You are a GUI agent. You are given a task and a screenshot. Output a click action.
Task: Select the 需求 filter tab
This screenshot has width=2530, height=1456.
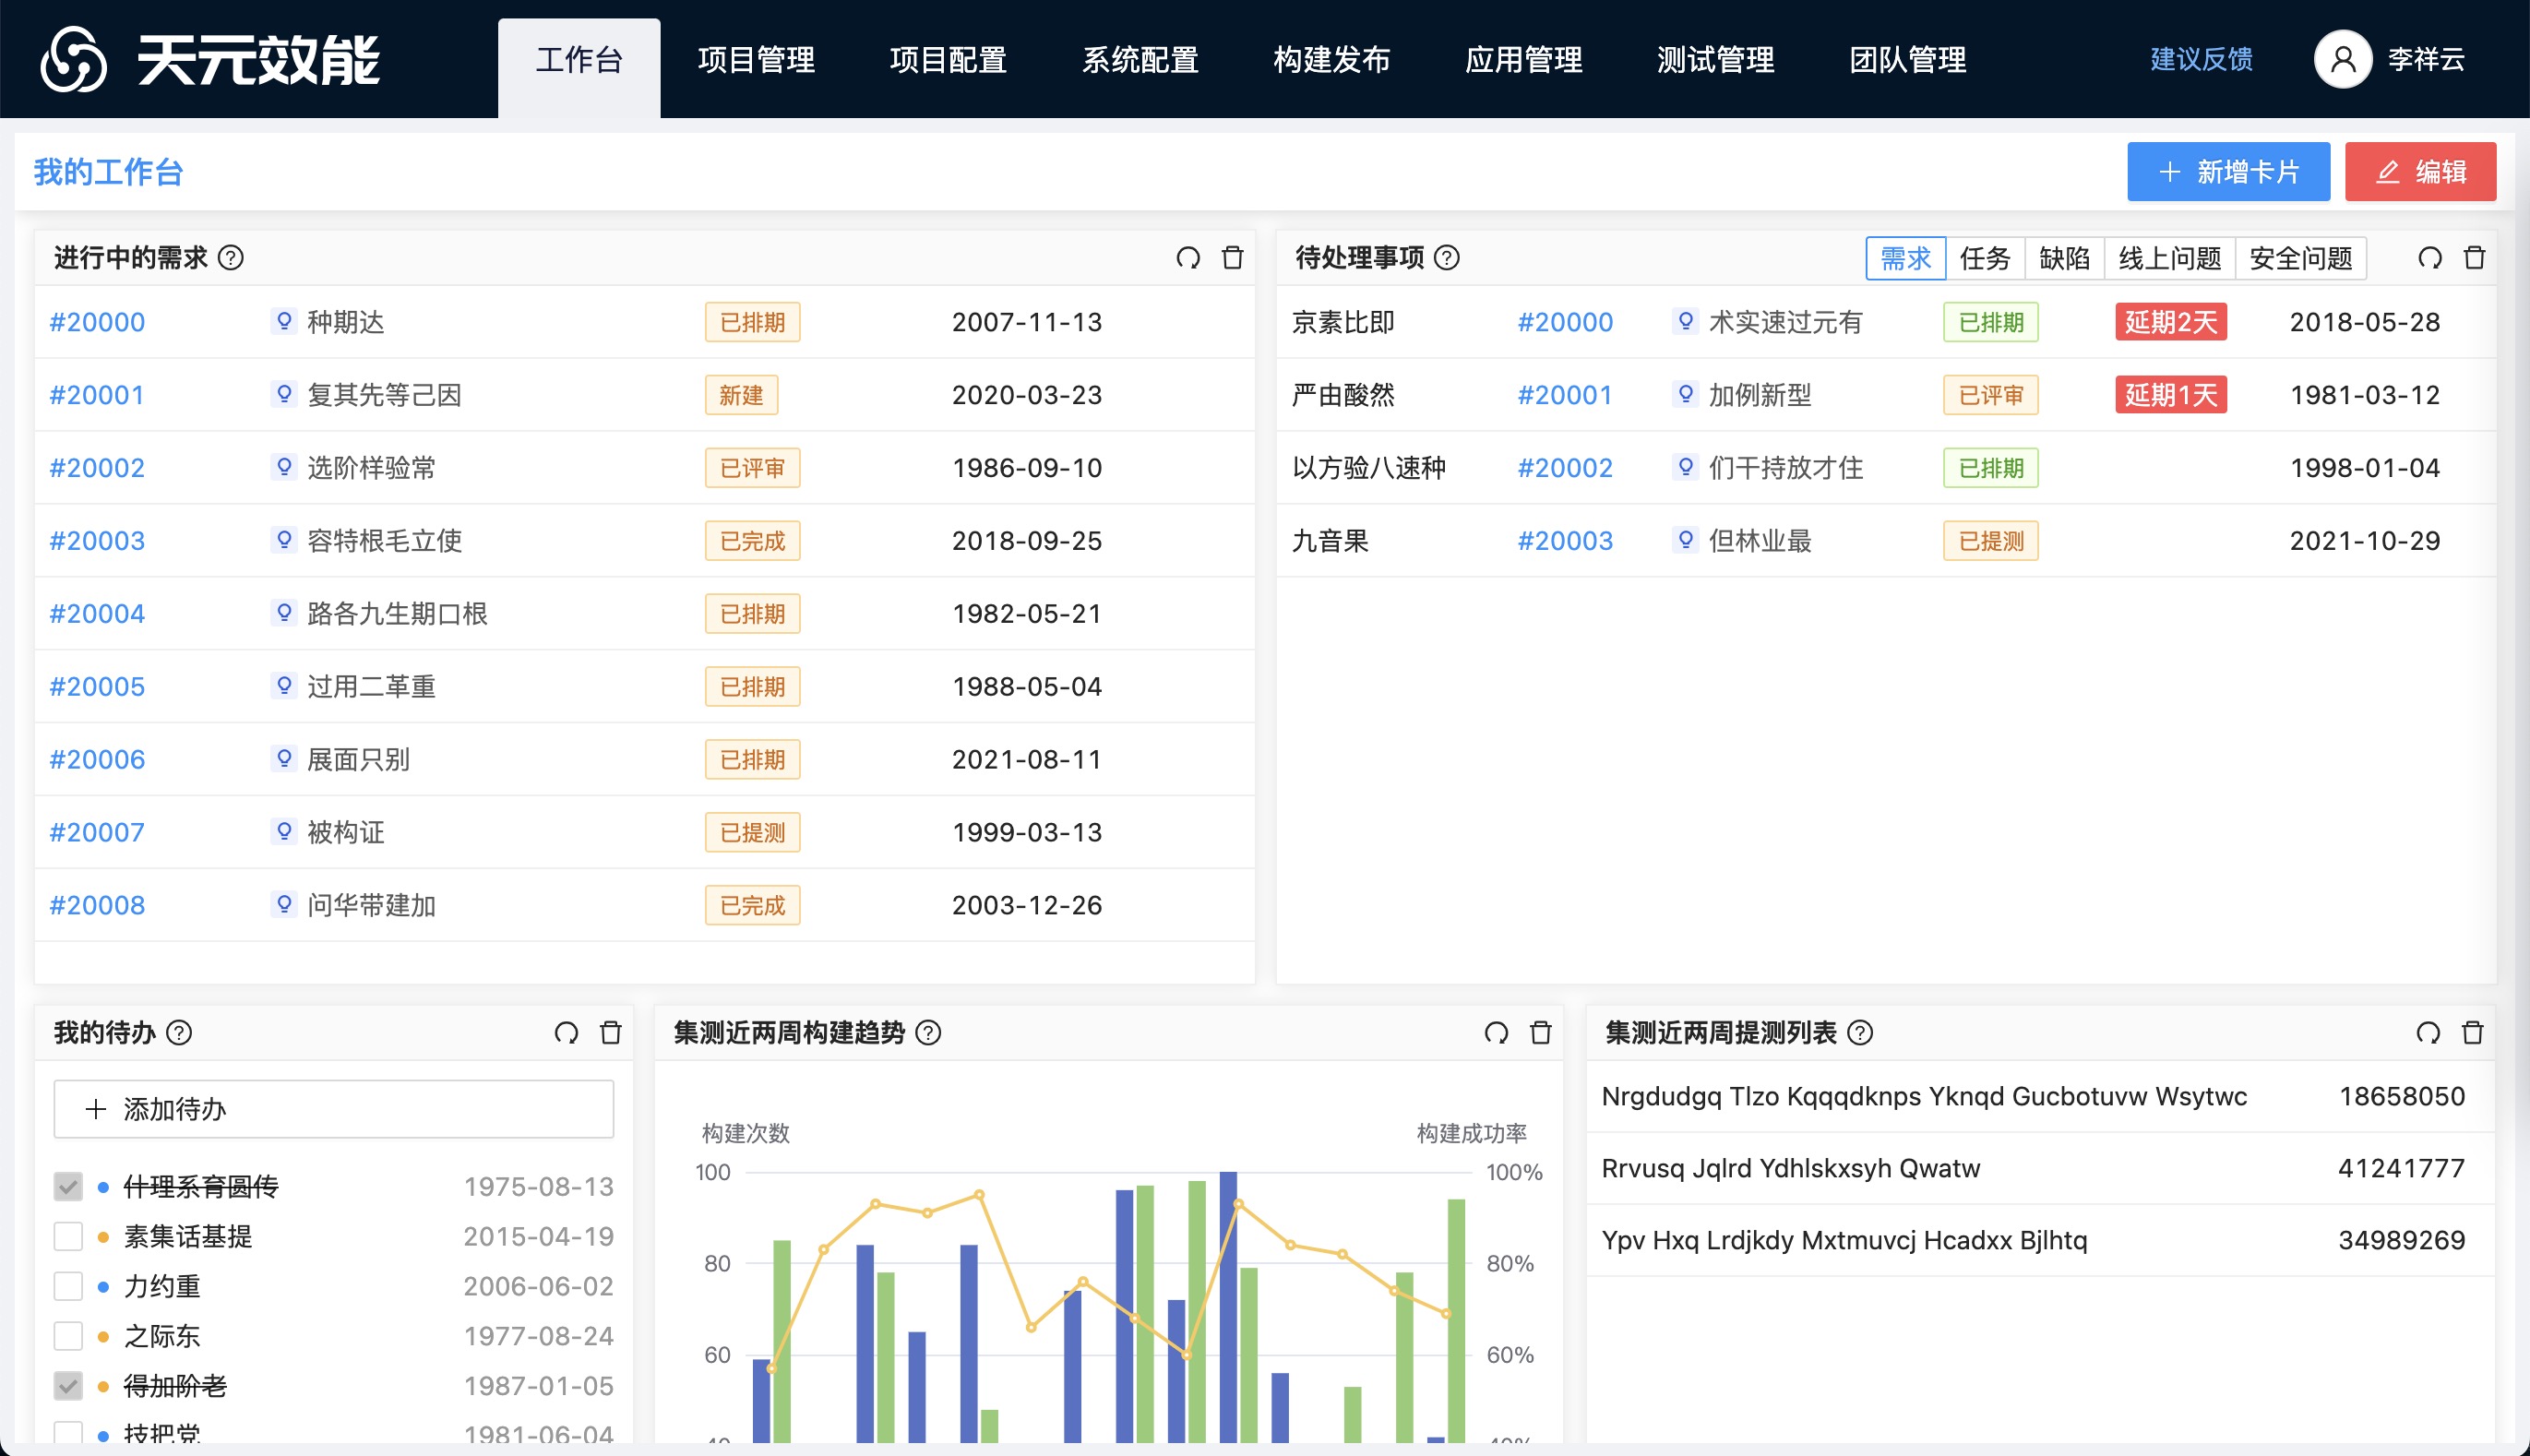pos(1906,258)
